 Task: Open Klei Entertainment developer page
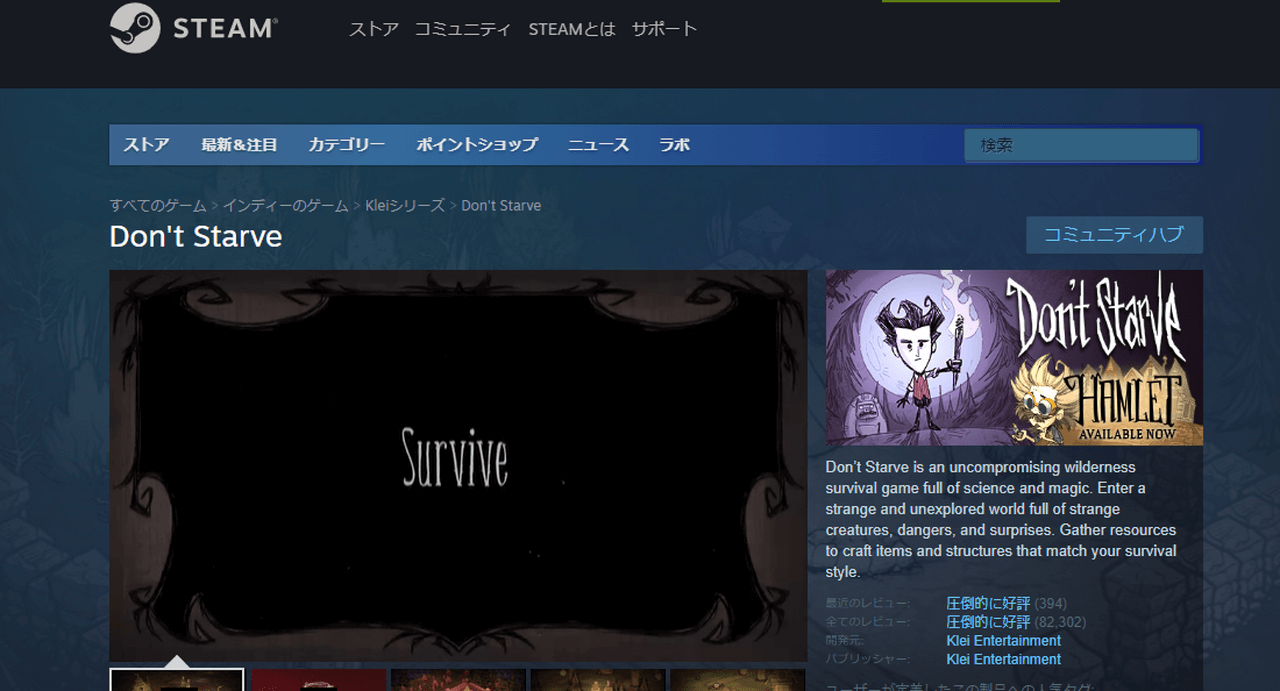pos(1003,640)
